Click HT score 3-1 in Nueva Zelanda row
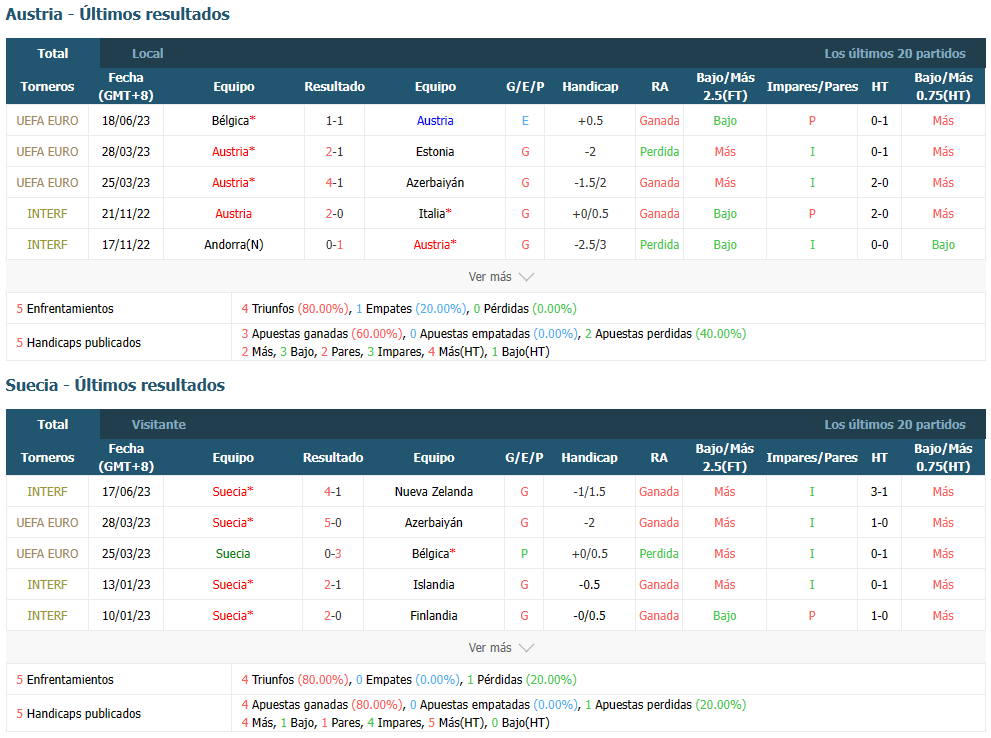 pyautogui.click(x=879, y=492)
